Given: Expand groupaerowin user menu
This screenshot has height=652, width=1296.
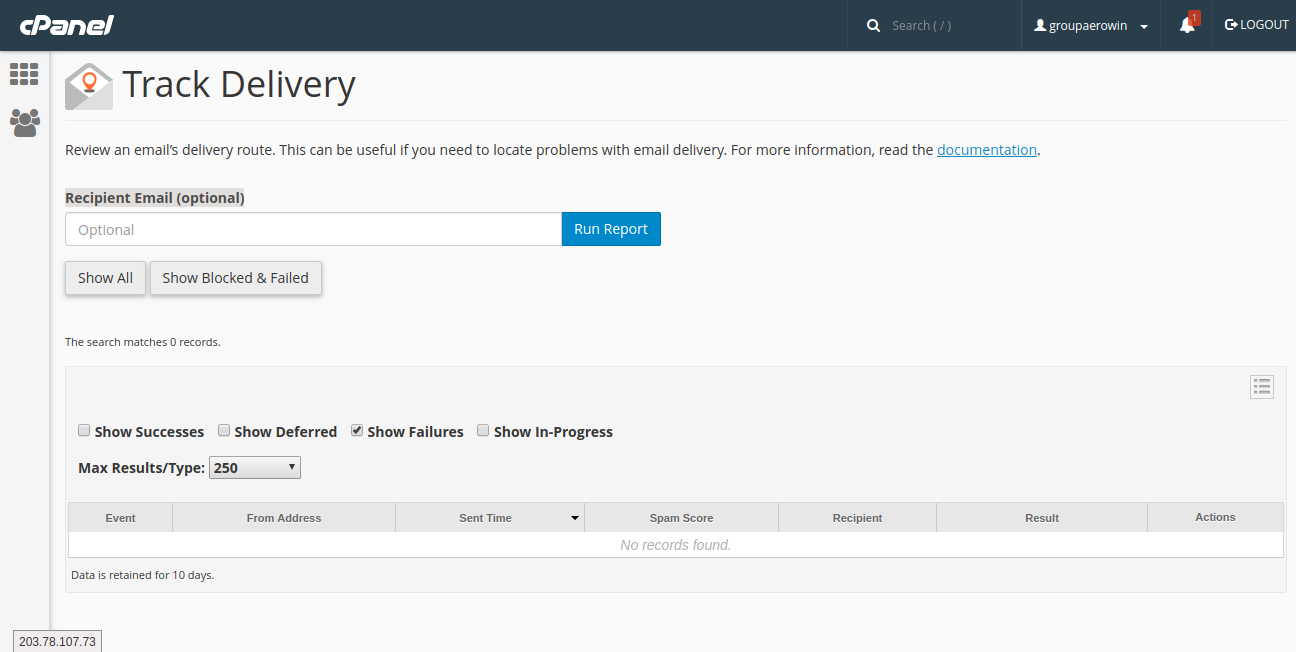Looking at the screenshot, I should click(x=1091, y=26).
